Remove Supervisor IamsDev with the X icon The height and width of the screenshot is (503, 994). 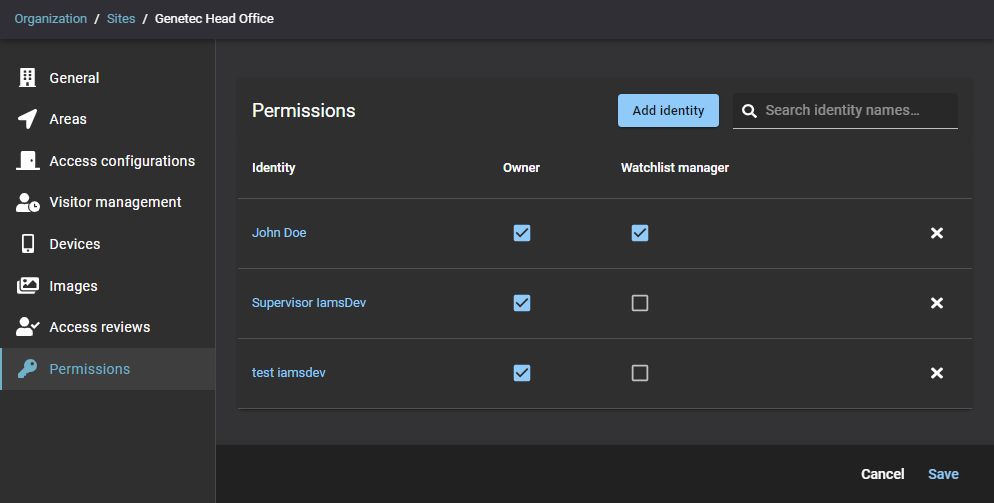click(937, 303)
